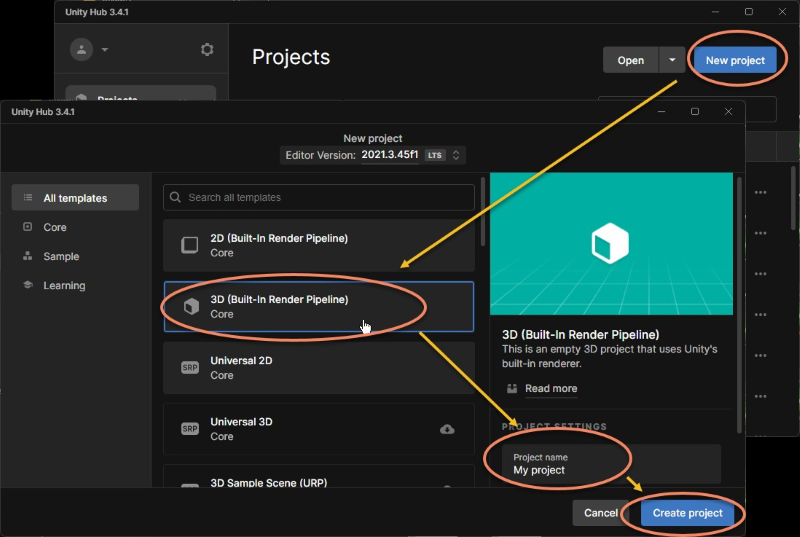Download Universal 3D template via cloud icon

pos(447,429)
